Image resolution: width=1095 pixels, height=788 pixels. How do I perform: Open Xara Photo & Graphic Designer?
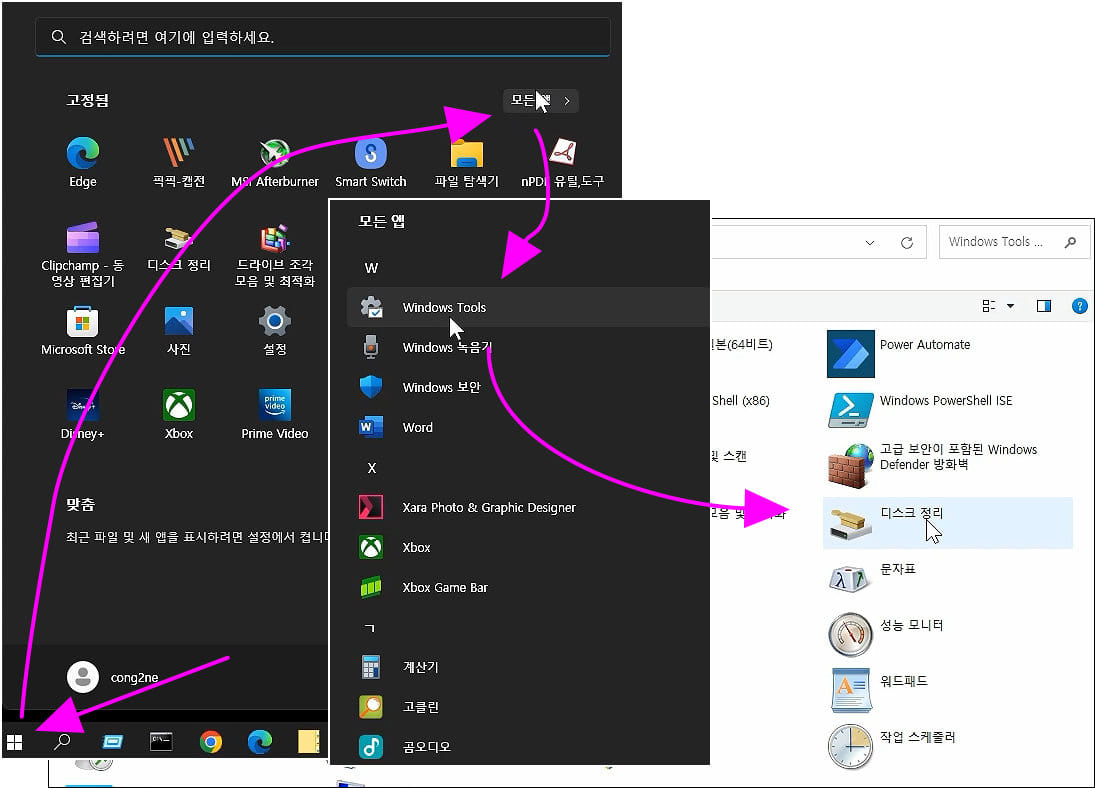[528, 507]
